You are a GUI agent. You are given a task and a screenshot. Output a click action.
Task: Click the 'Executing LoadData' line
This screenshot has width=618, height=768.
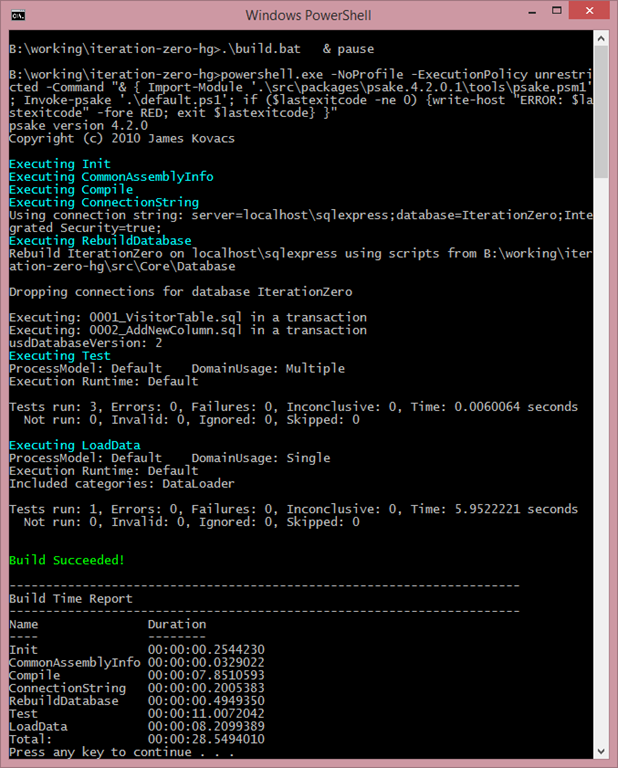tap(74, 445)
